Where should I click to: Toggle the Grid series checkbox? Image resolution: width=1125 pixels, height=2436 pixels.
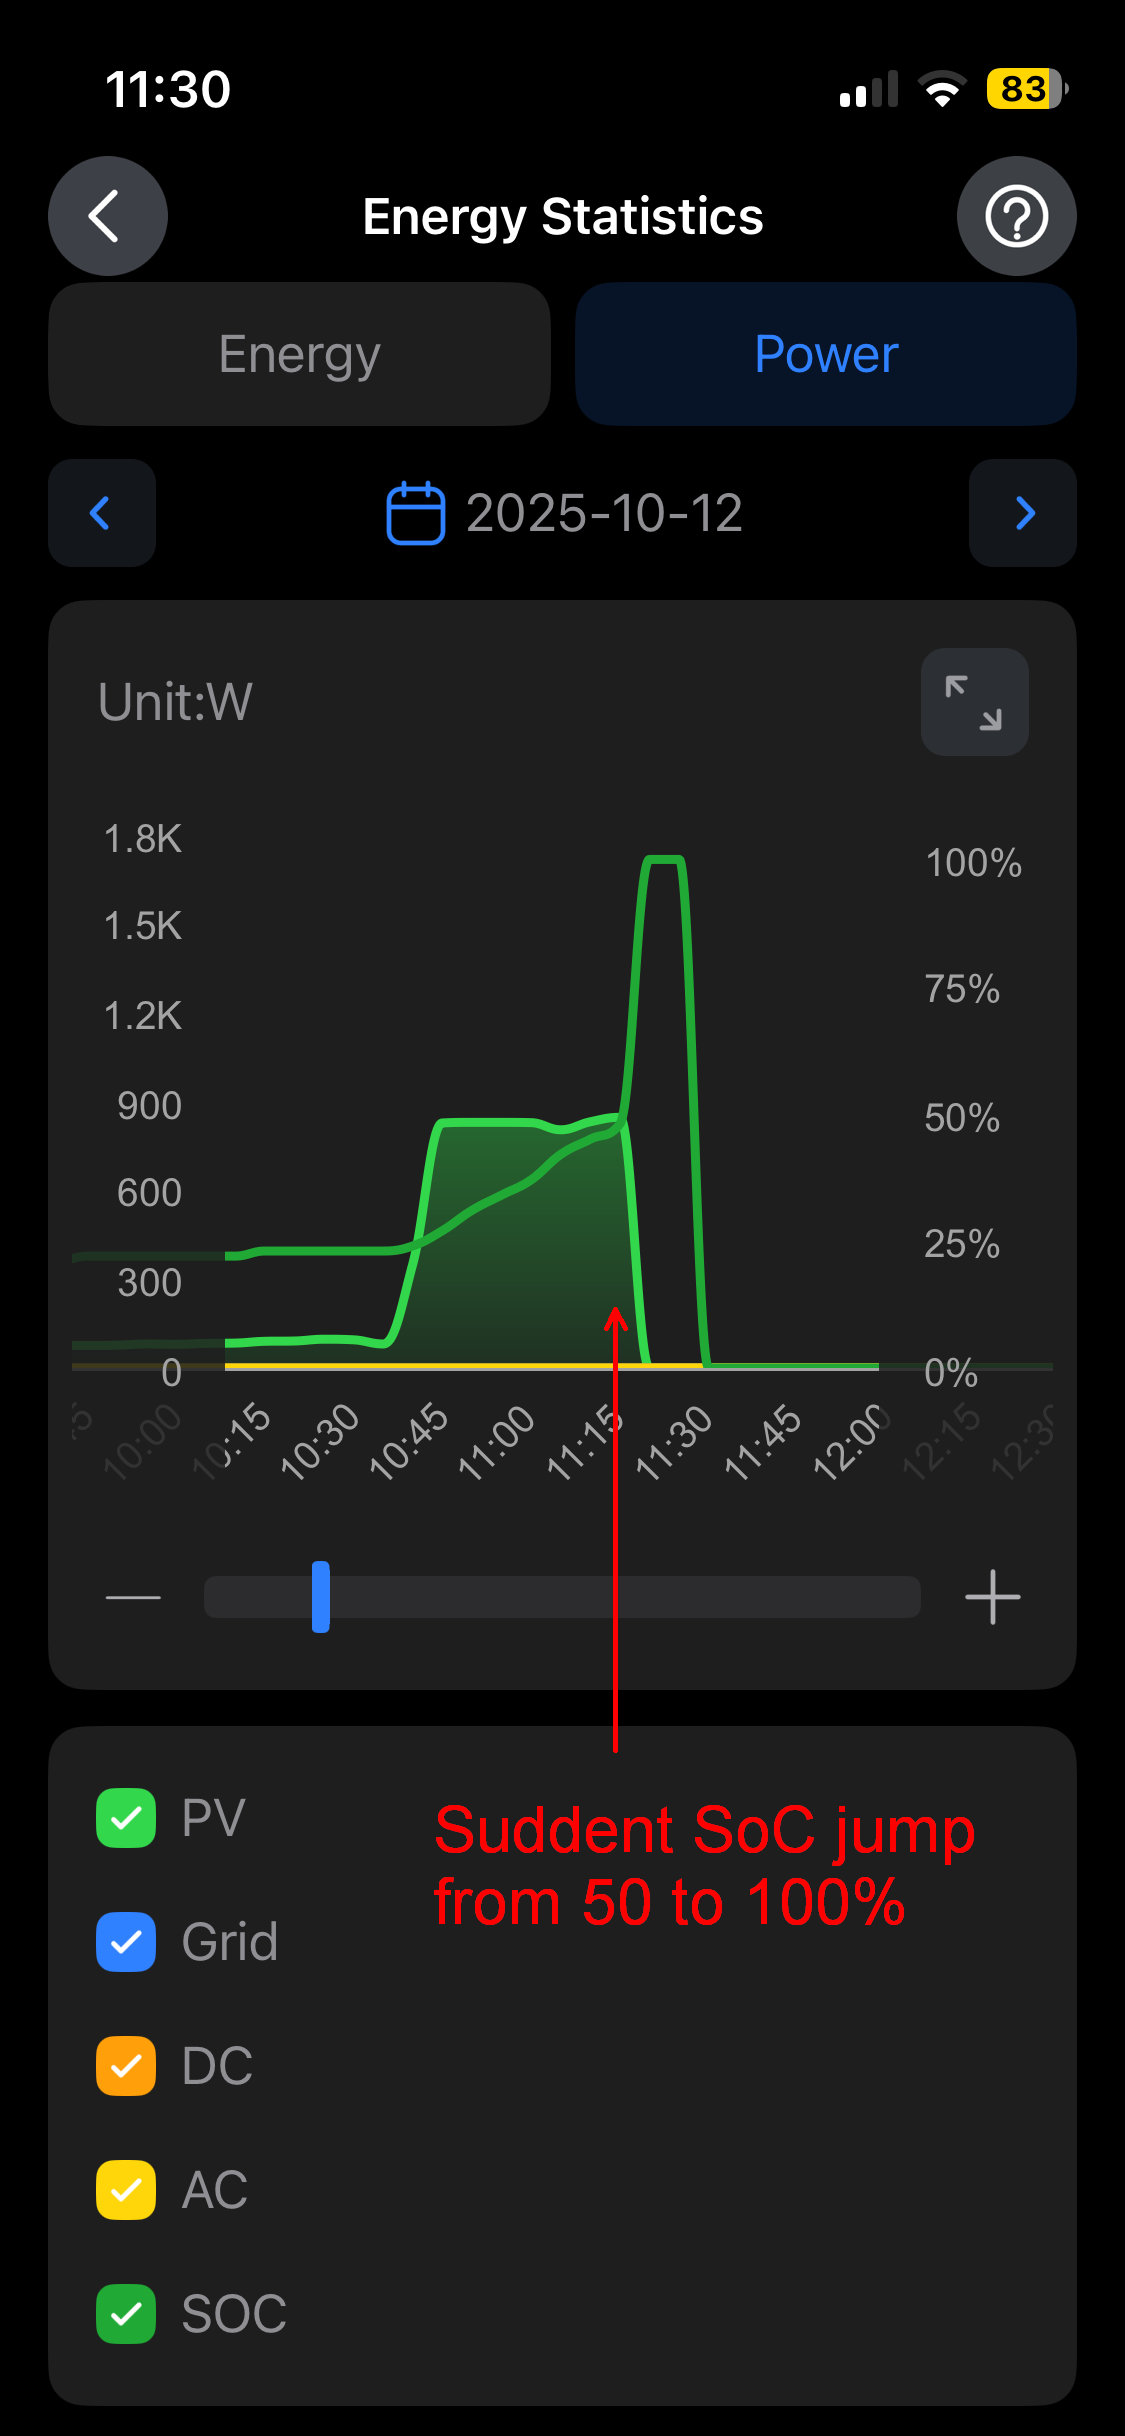click(x=126, y=1942)
